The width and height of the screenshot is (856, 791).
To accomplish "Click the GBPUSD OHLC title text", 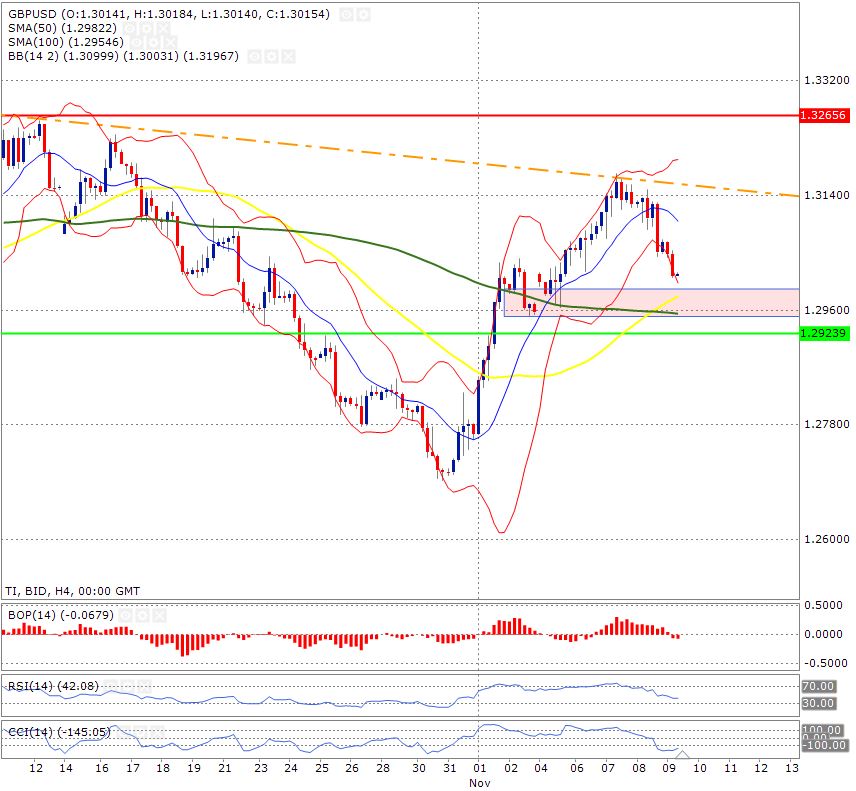I will click(169, 14).
